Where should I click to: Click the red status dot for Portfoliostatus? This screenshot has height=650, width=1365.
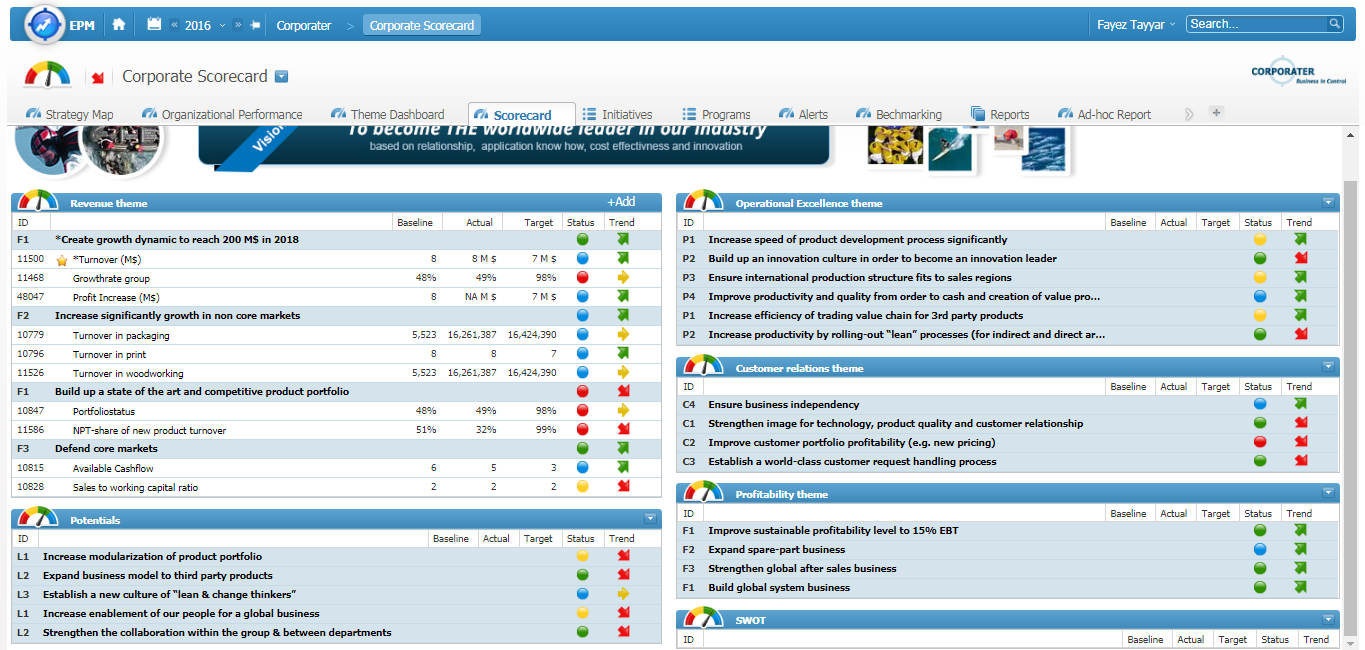pos(582,411)
